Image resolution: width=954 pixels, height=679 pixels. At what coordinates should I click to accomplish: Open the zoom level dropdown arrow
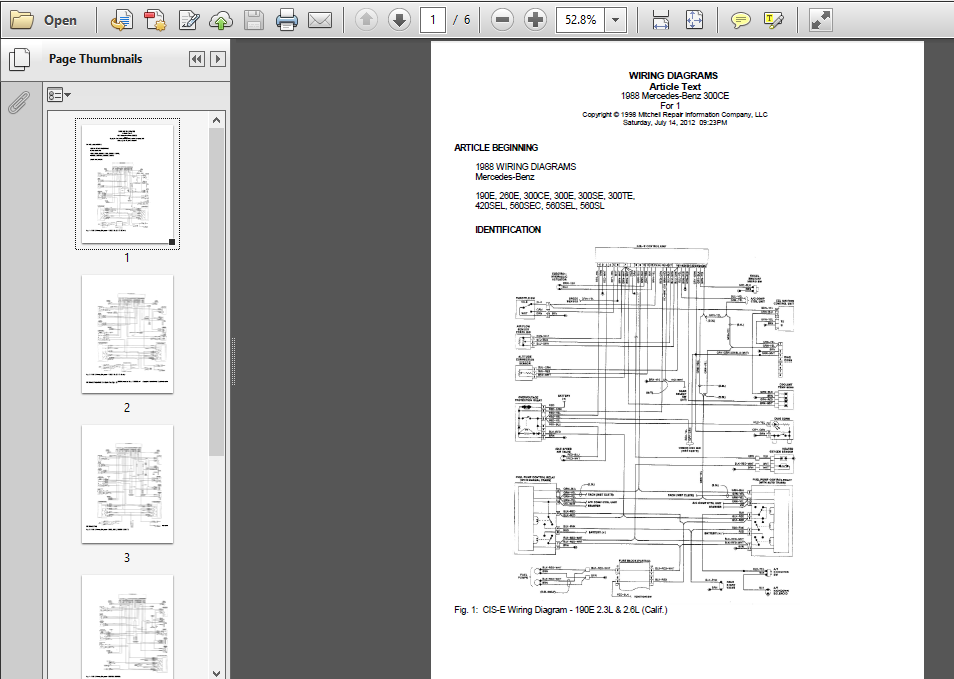616,20
